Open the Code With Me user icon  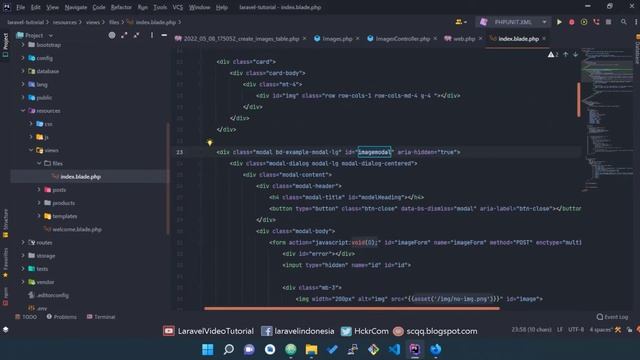tap(460, 22)
